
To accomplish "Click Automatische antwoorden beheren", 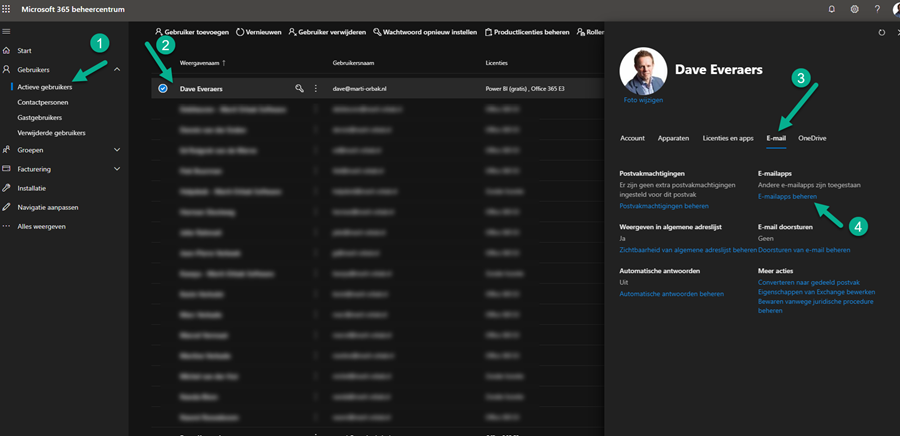I will pyautogui.click(x=672, y=294).
